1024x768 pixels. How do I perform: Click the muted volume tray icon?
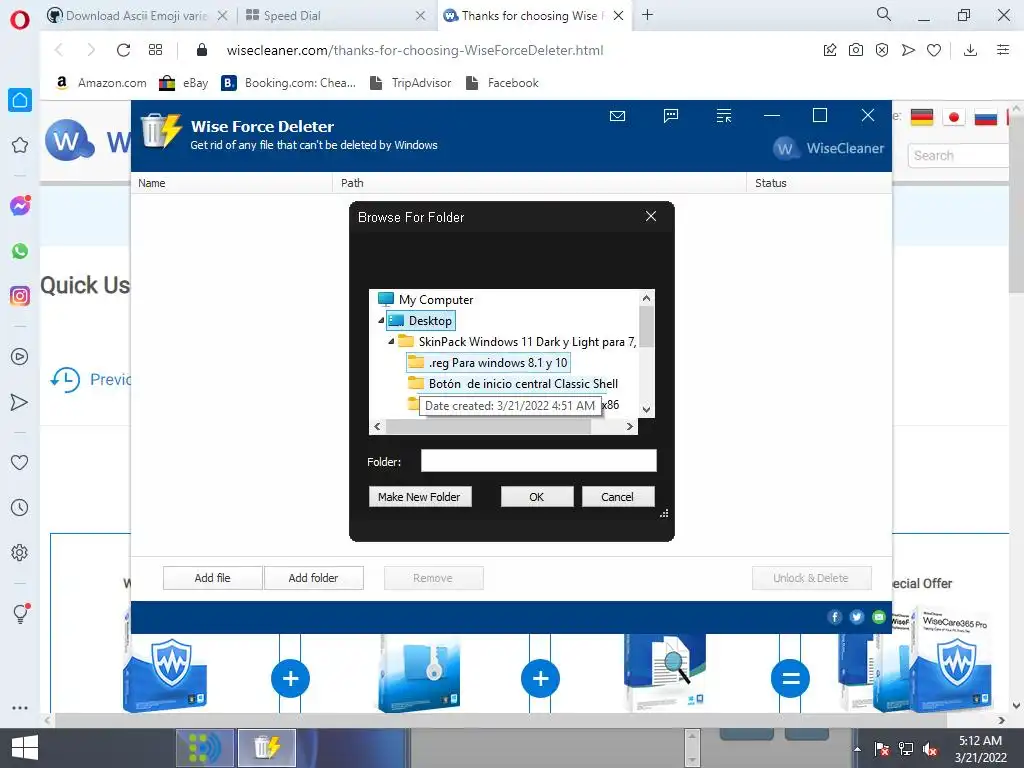click(930, 750)
